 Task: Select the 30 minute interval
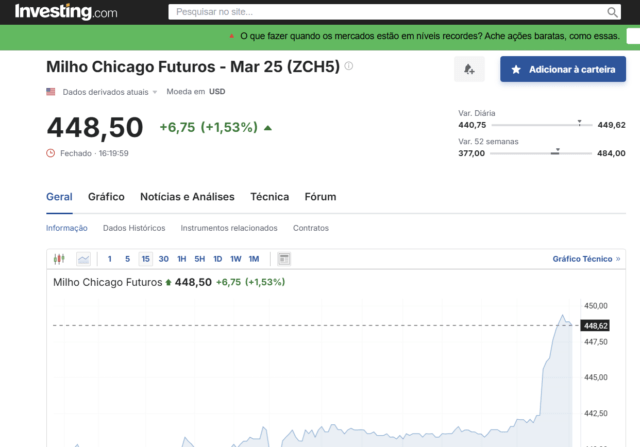(164, 259)
